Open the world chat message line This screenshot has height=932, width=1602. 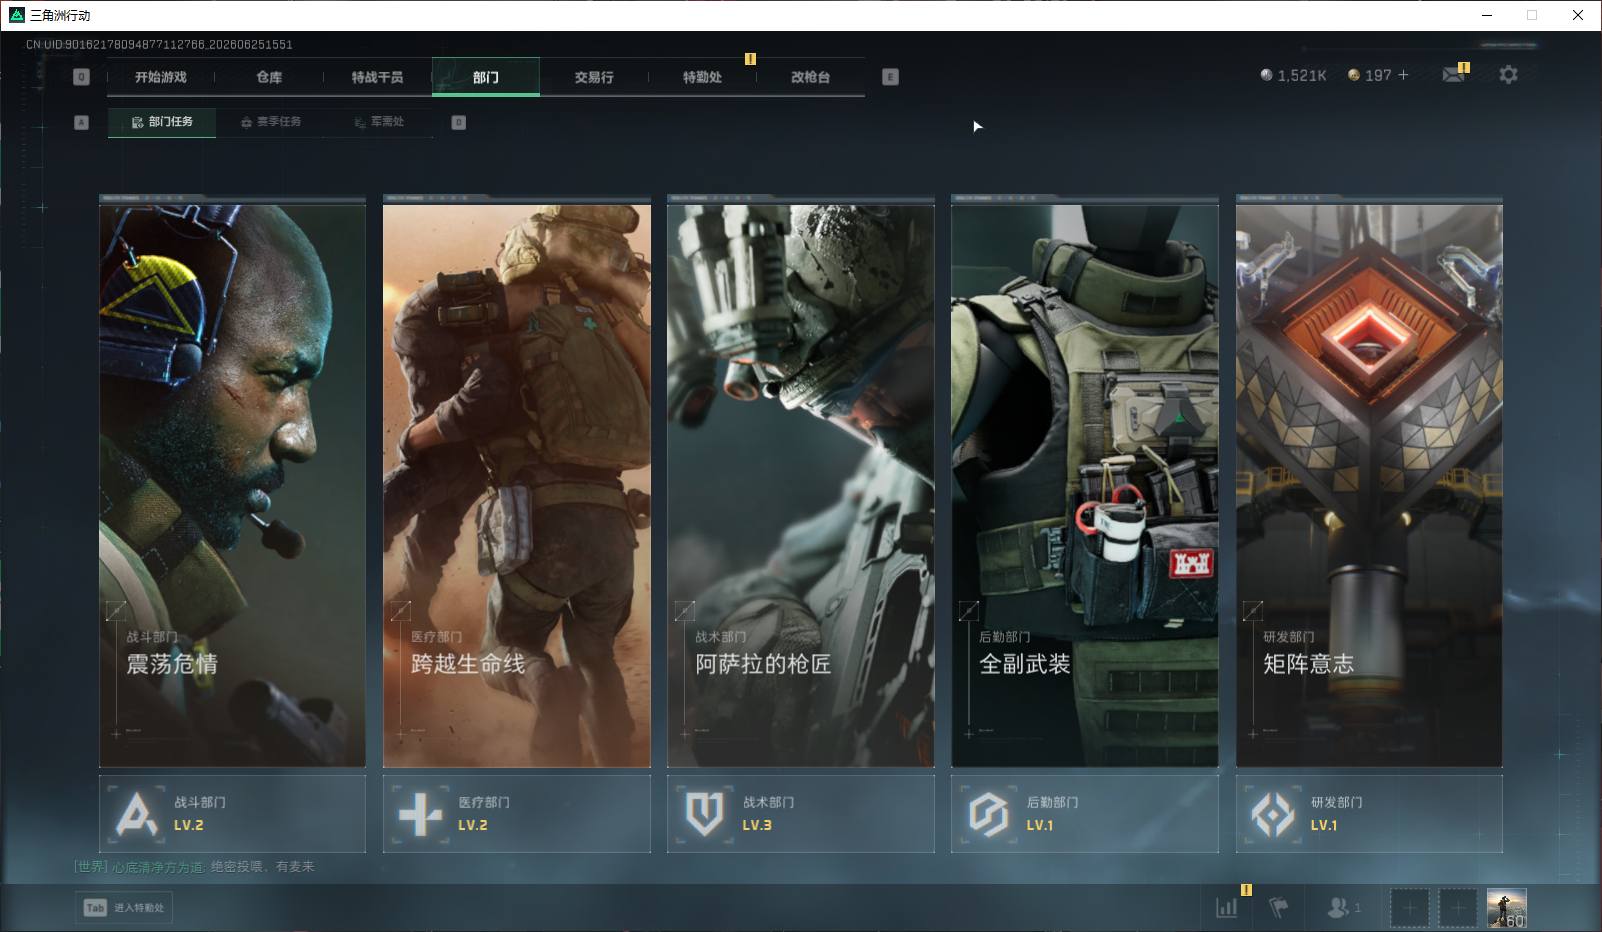195,867
